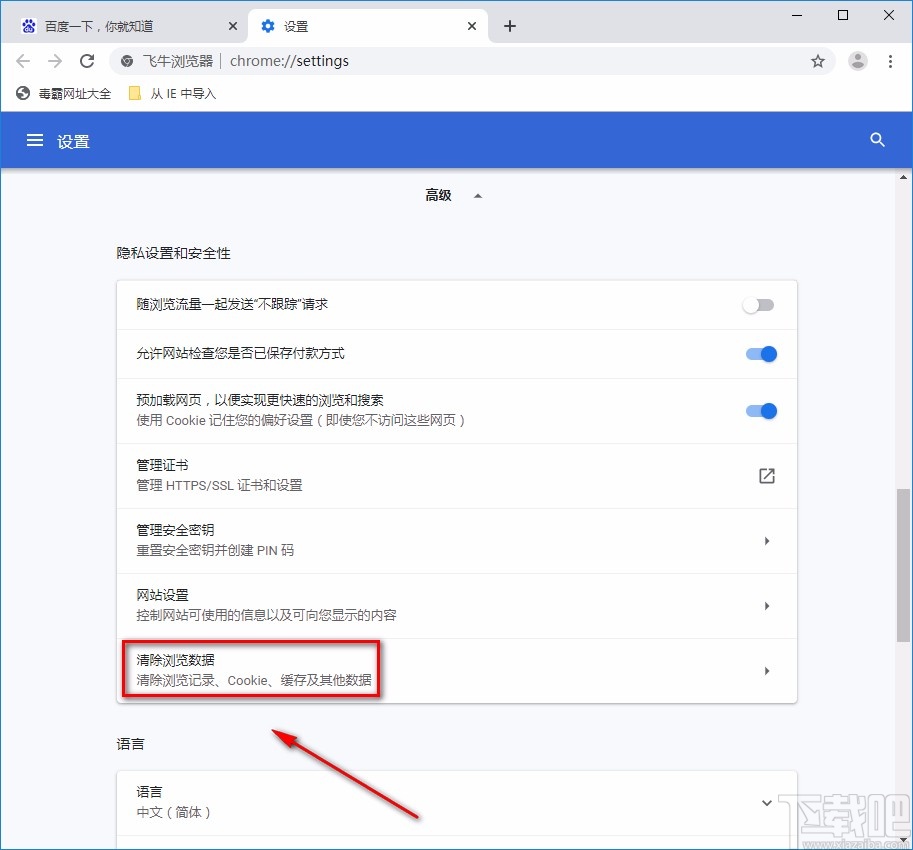913x850 pixels.
Task: Open Chrome's three-dot menu
Action: pyautogui.click(x=891, y=61)
